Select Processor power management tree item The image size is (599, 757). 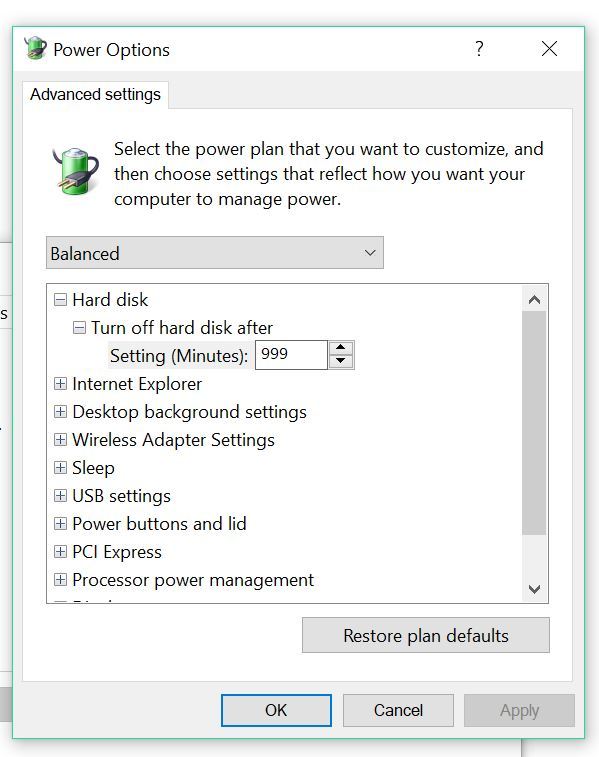pyautogui.click(x=193, y=580)
